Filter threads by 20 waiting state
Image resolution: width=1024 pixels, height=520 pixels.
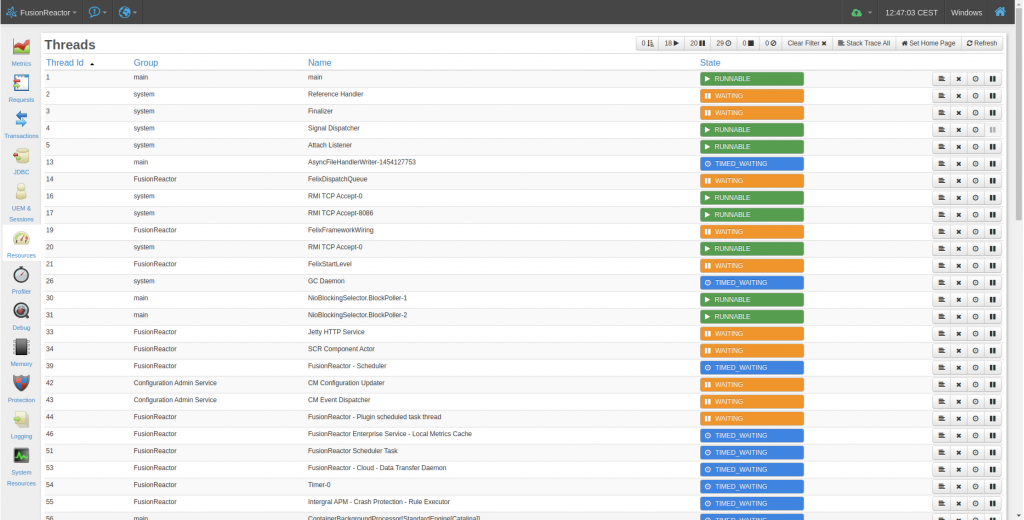(x=697, y=43)
